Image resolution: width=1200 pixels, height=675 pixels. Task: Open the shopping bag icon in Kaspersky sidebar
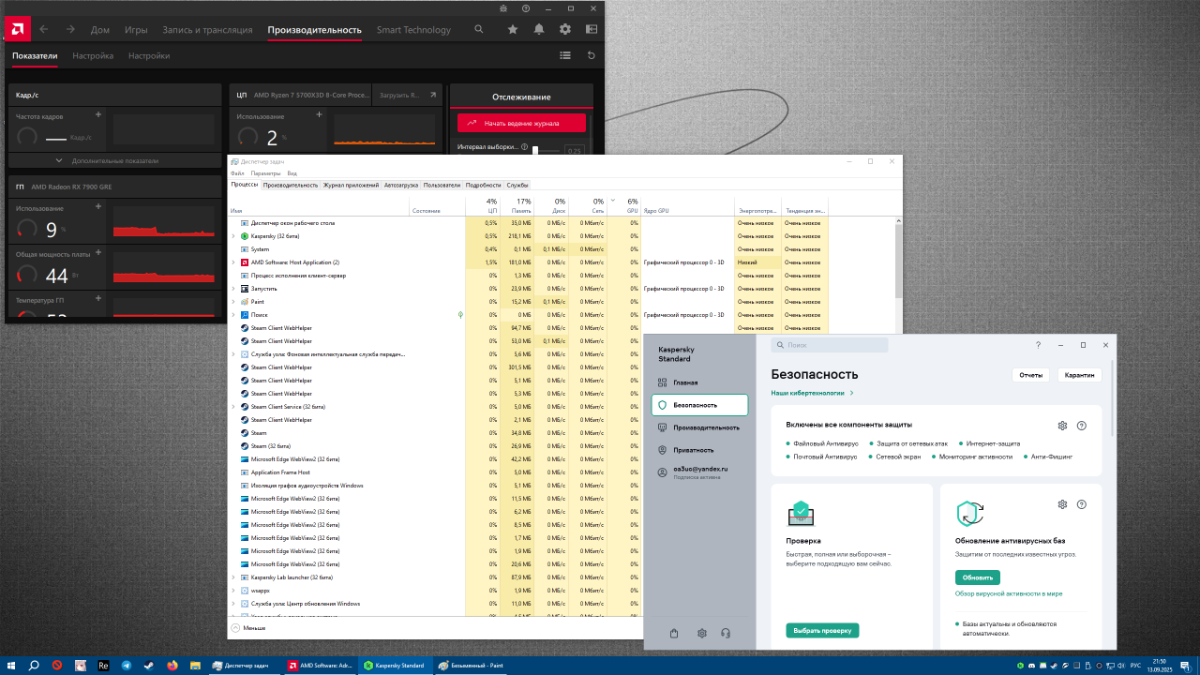click(x=675, y=633)
